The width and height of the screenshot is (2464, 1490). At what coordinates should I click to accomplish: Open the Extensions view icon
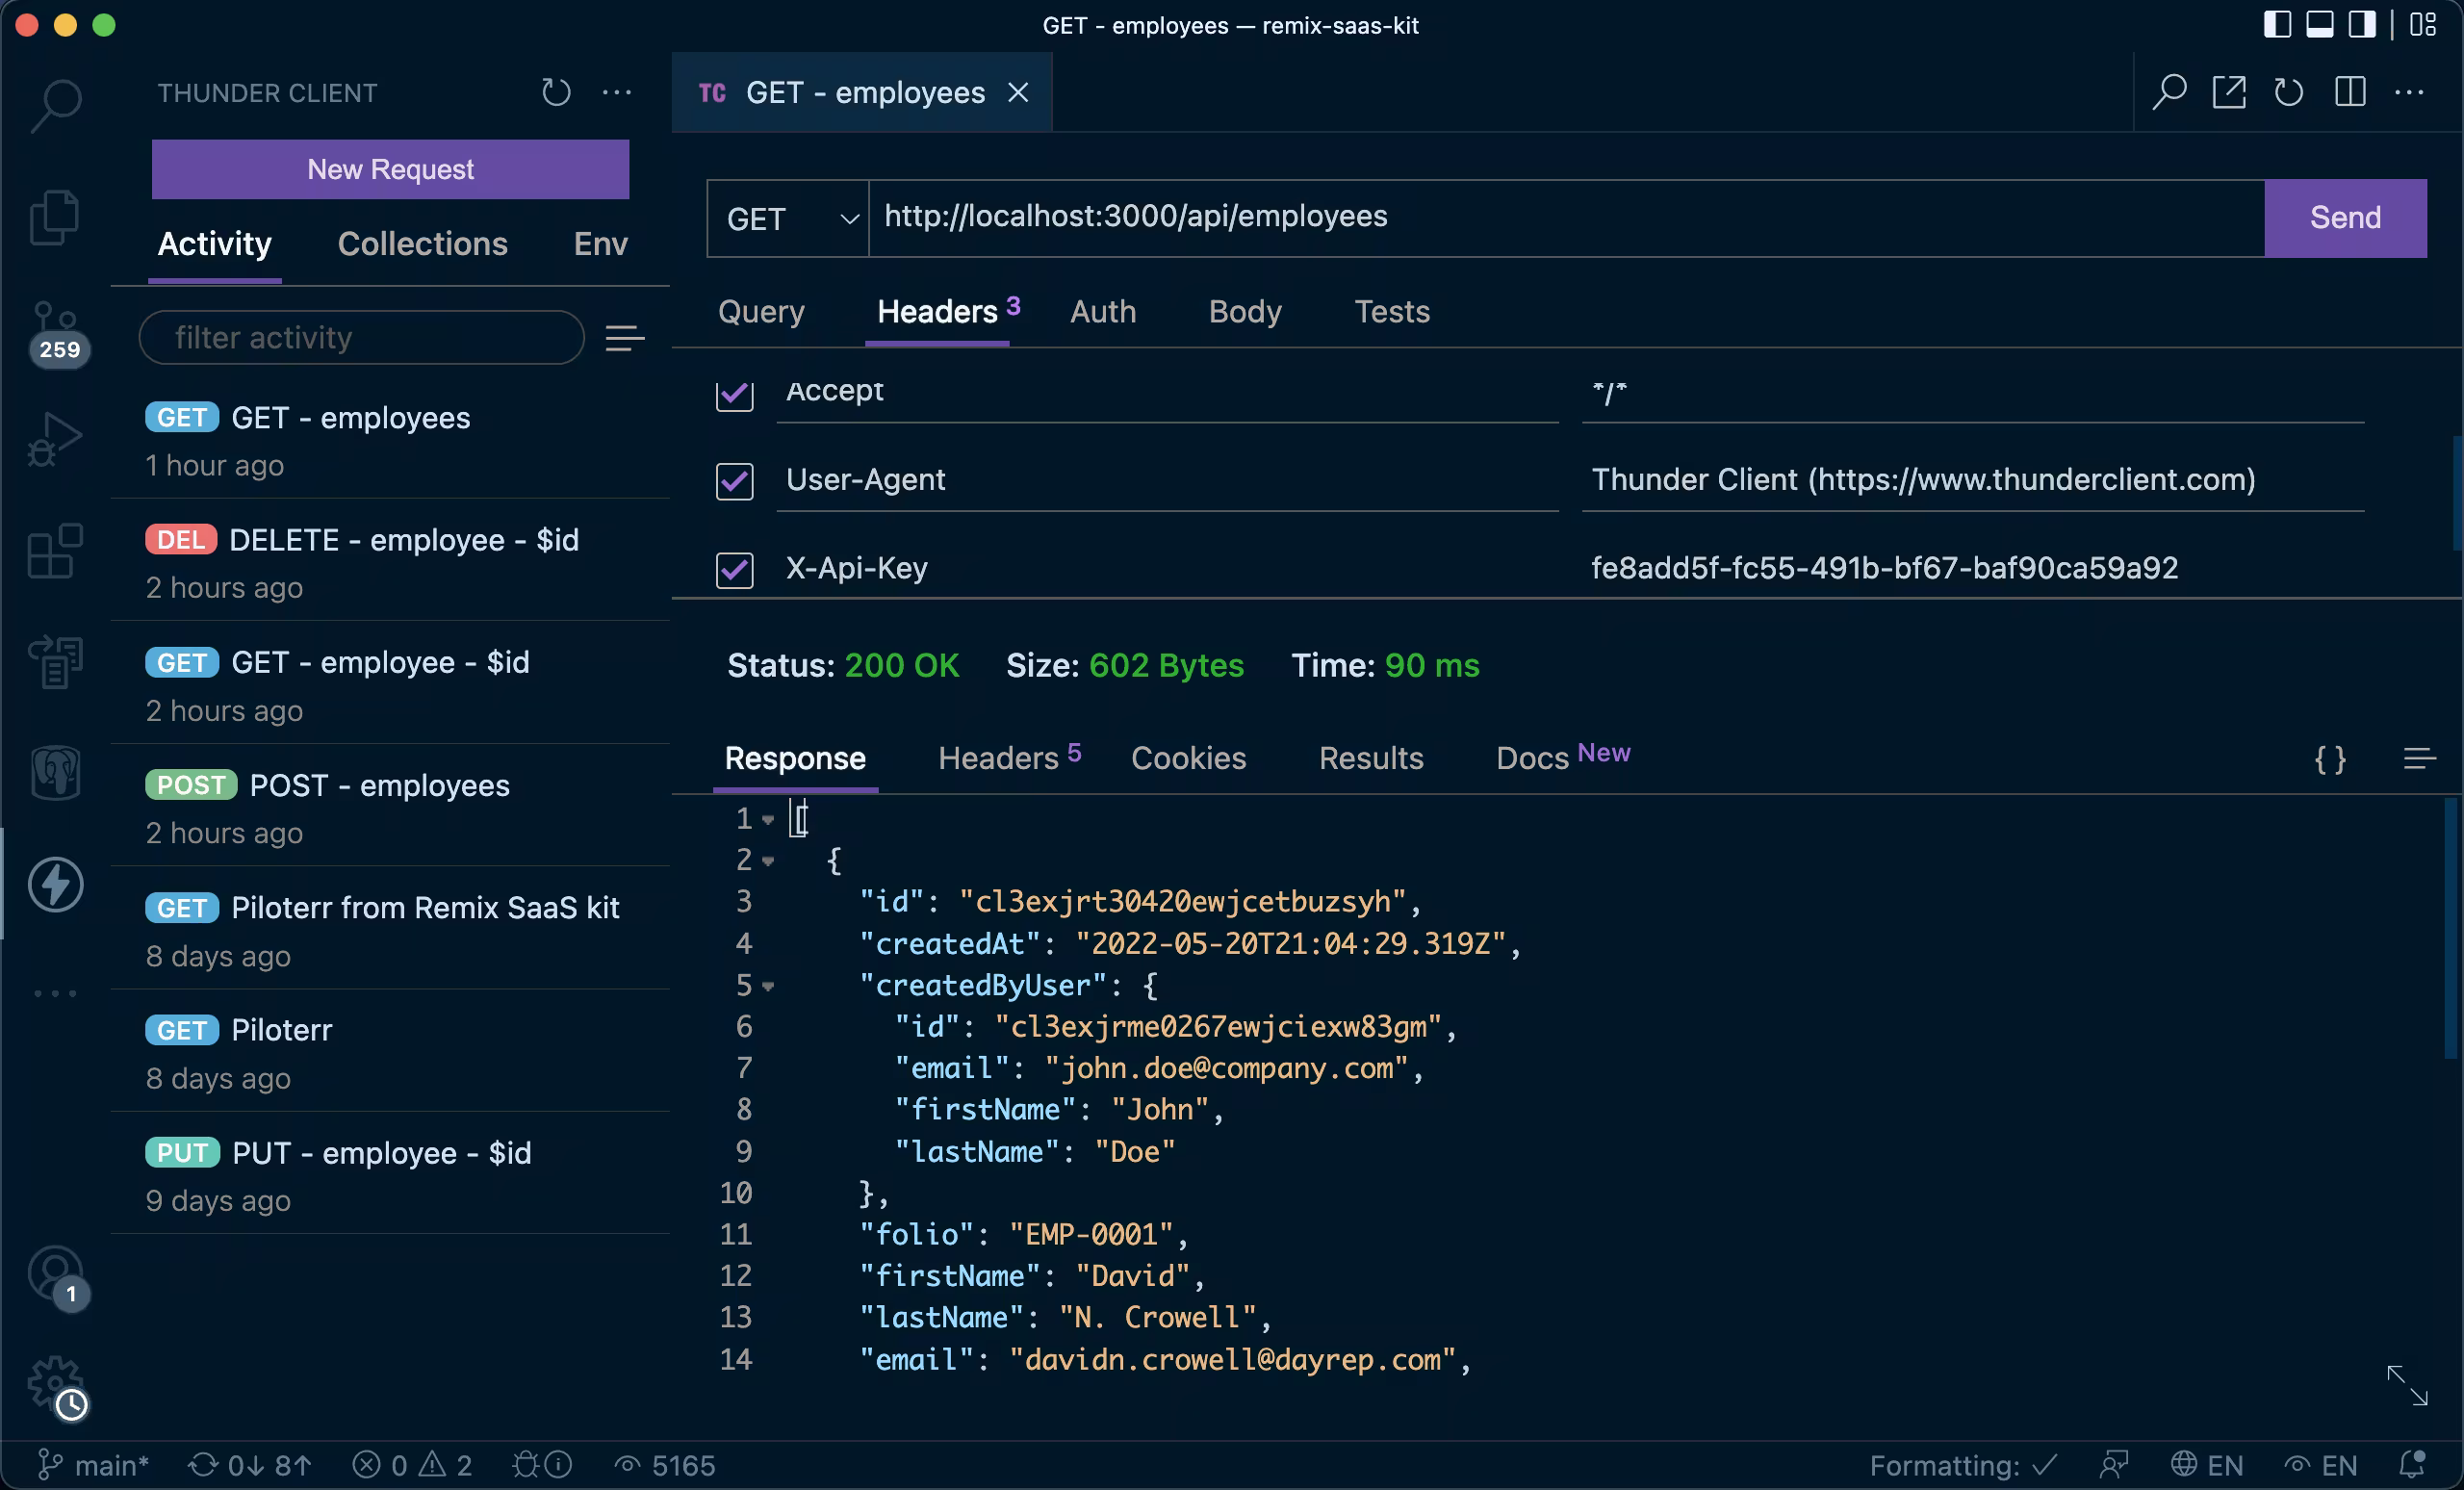pyautogui.click(x=55, y=551)
